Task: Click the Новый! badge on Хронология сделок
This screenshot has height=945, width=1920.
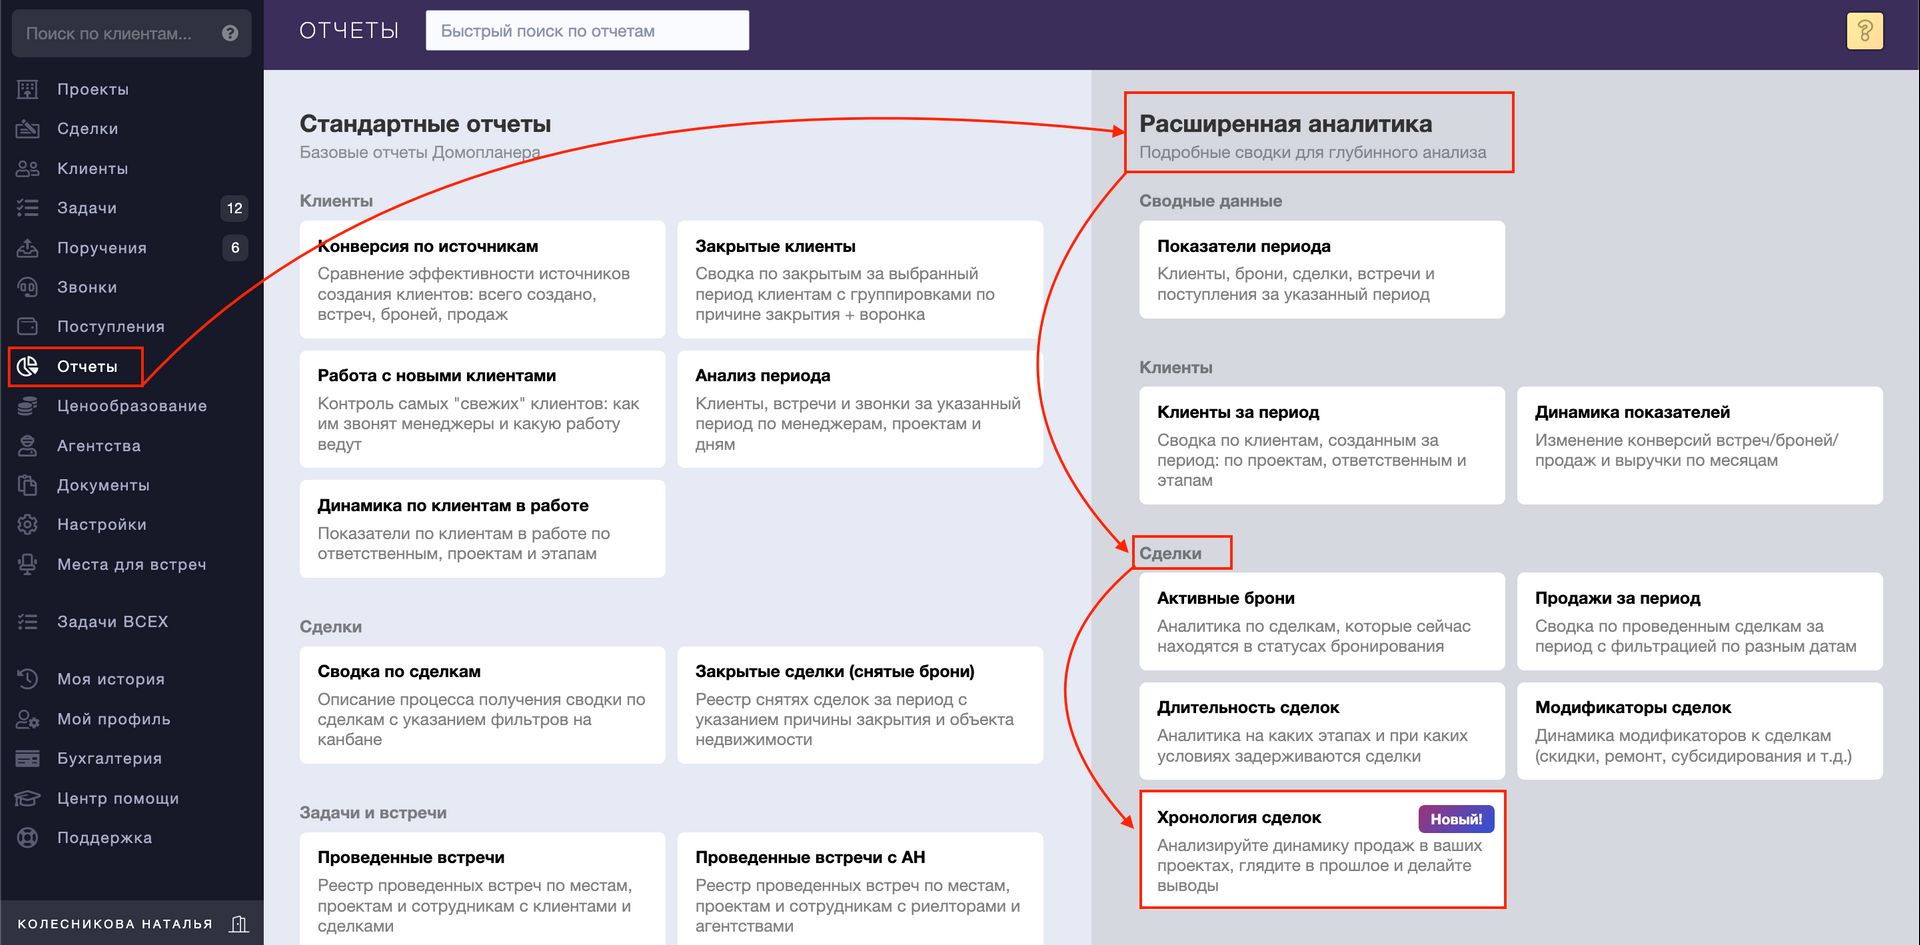Action: coord(1456,819)
